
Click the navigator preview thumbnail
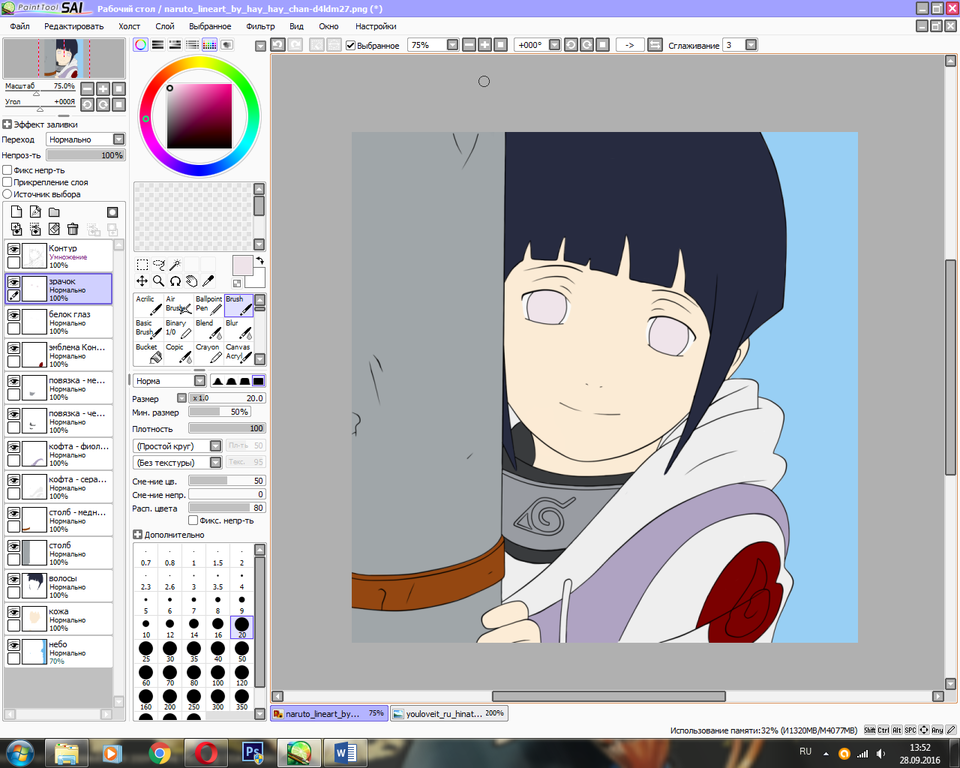[64, 59]
